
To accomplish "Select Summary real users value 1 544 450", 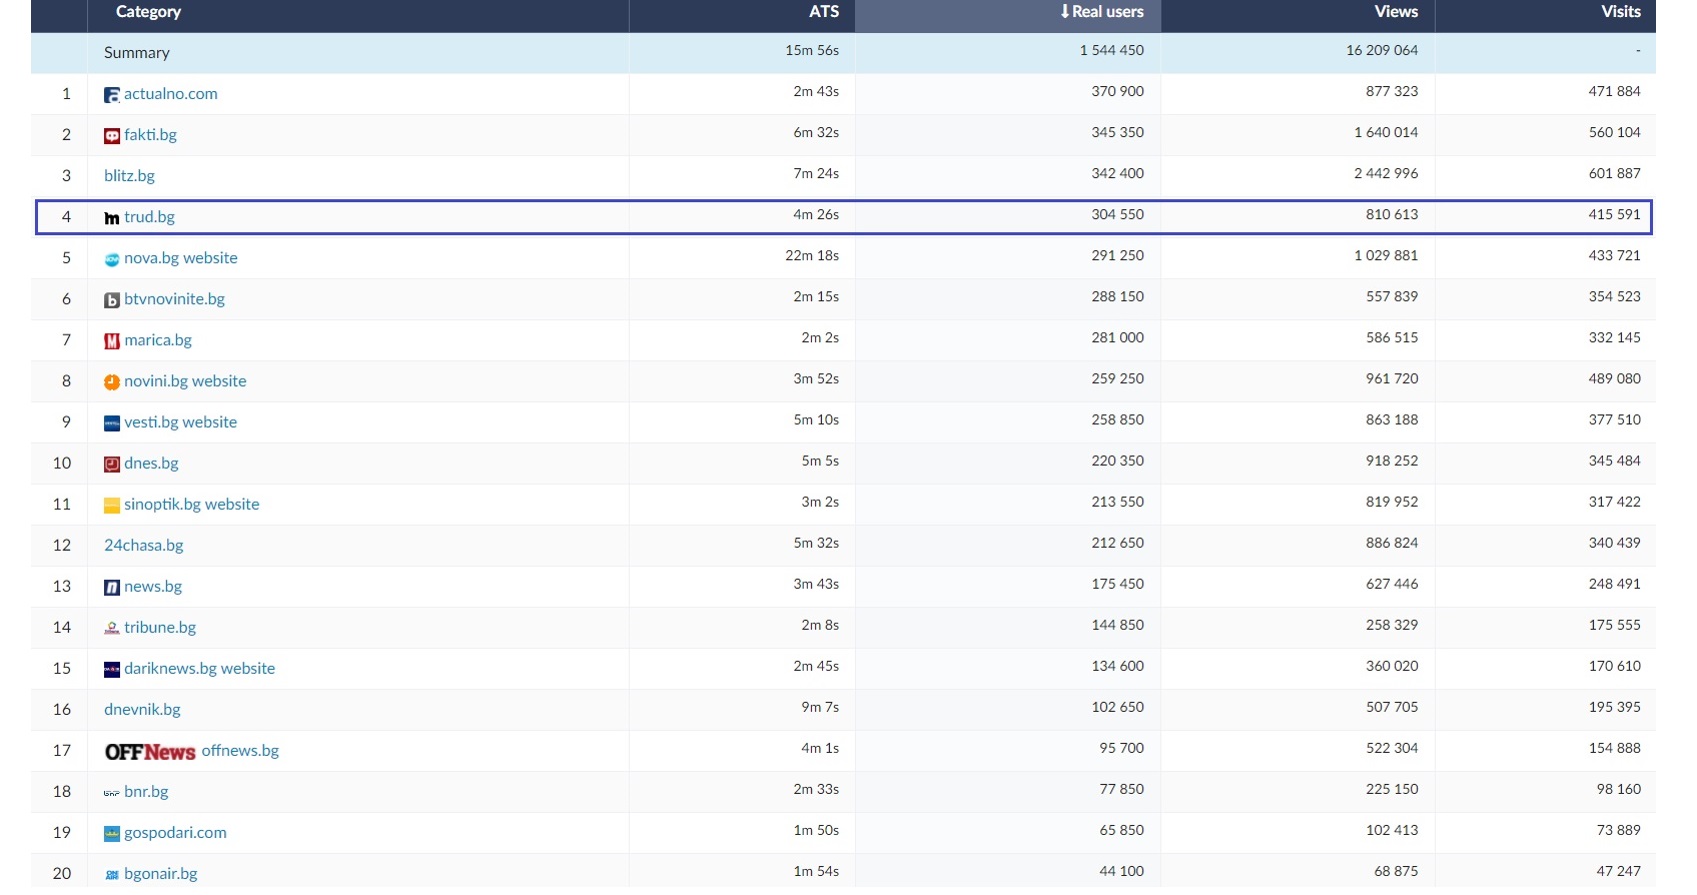I will (1112, 50).
